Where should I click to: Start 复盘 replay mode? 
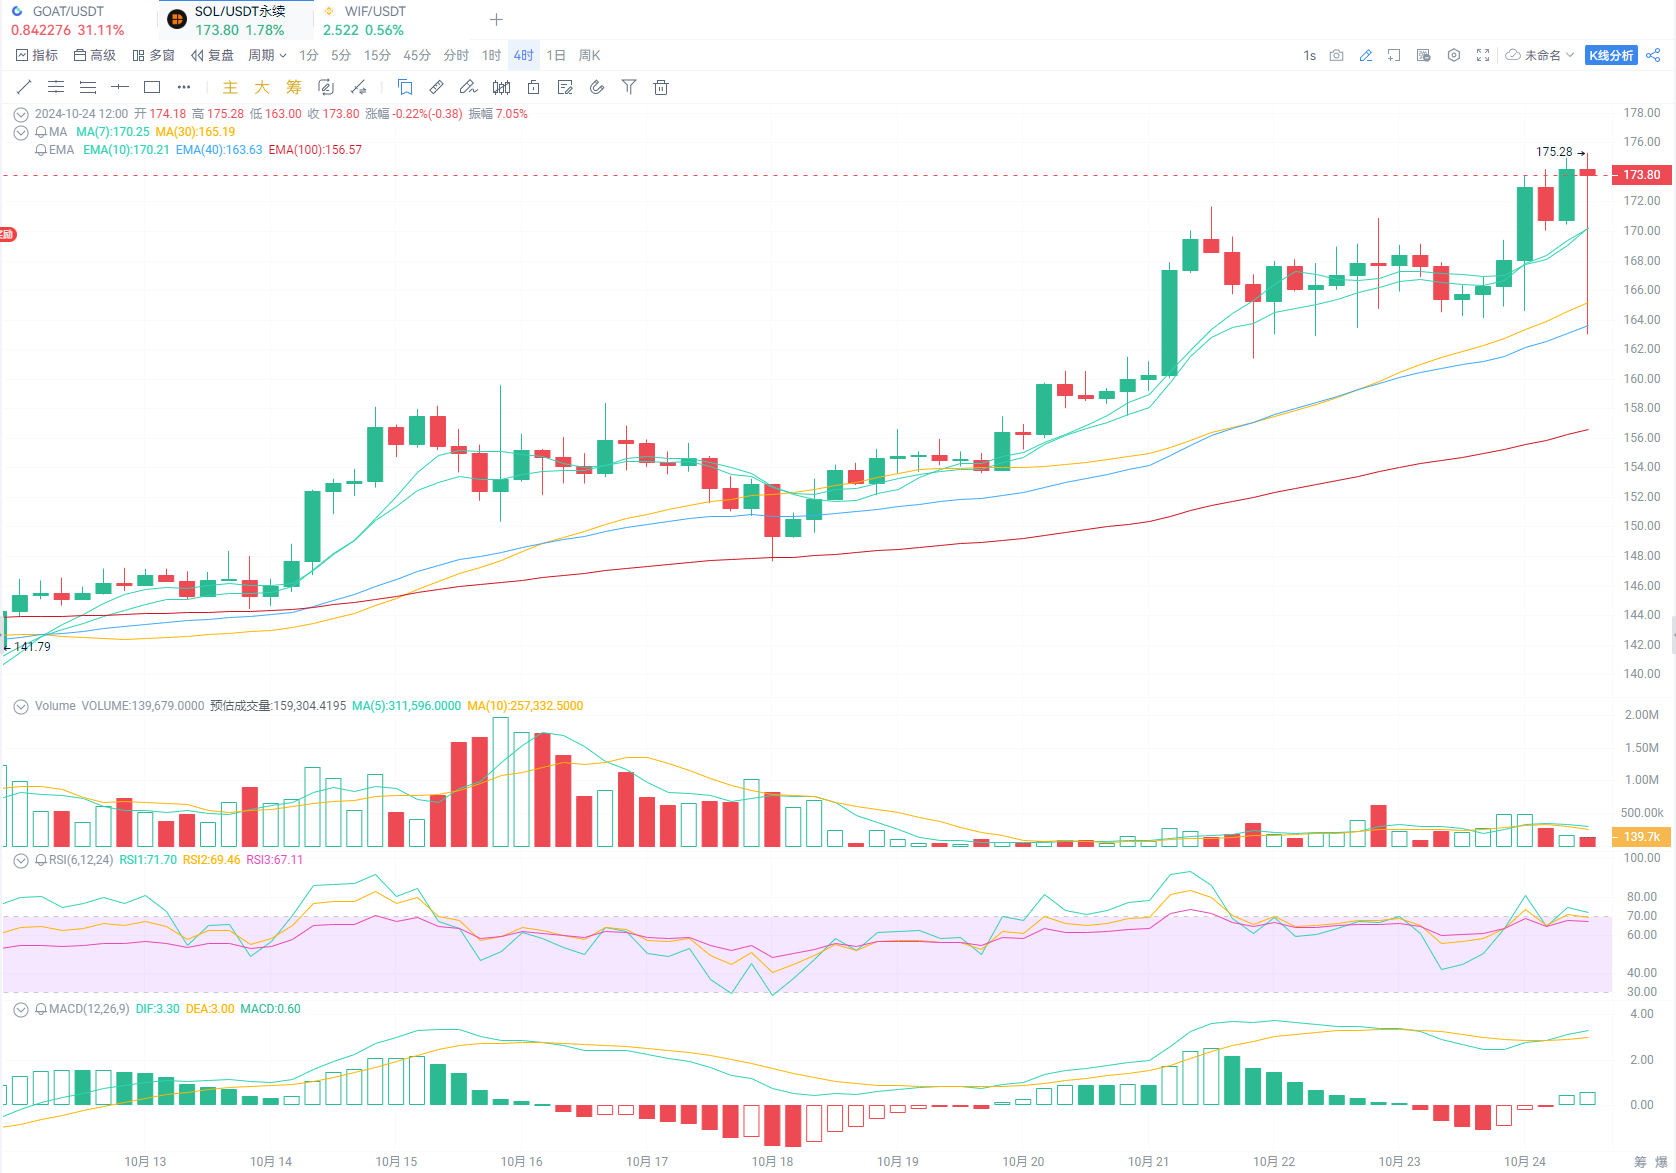pyautogui.click(x=212, y=55)
